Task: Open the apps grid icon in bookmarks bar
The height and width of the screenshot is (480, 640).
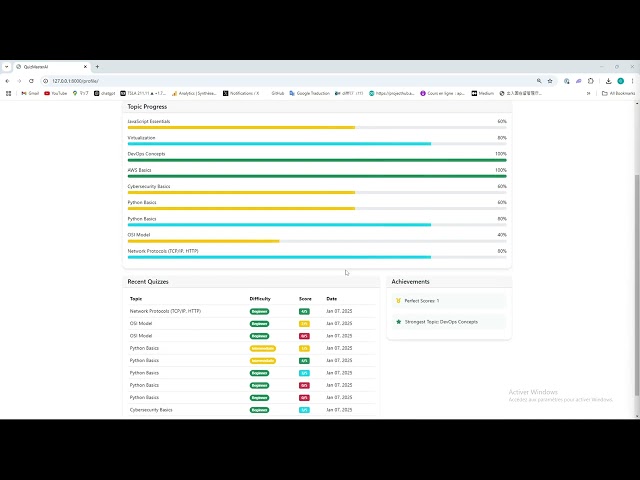Action: pyautogui.click(x=8, y=93)
